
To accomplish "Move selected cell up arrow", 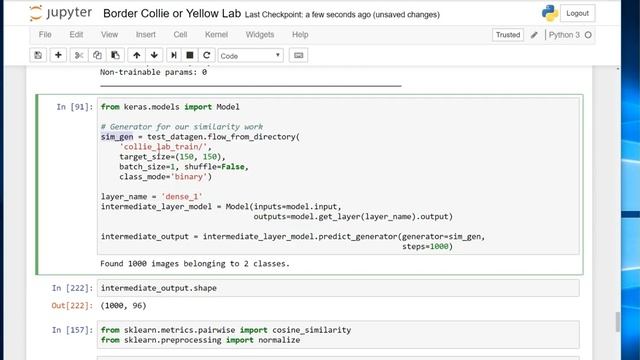I will pos(137,55).
